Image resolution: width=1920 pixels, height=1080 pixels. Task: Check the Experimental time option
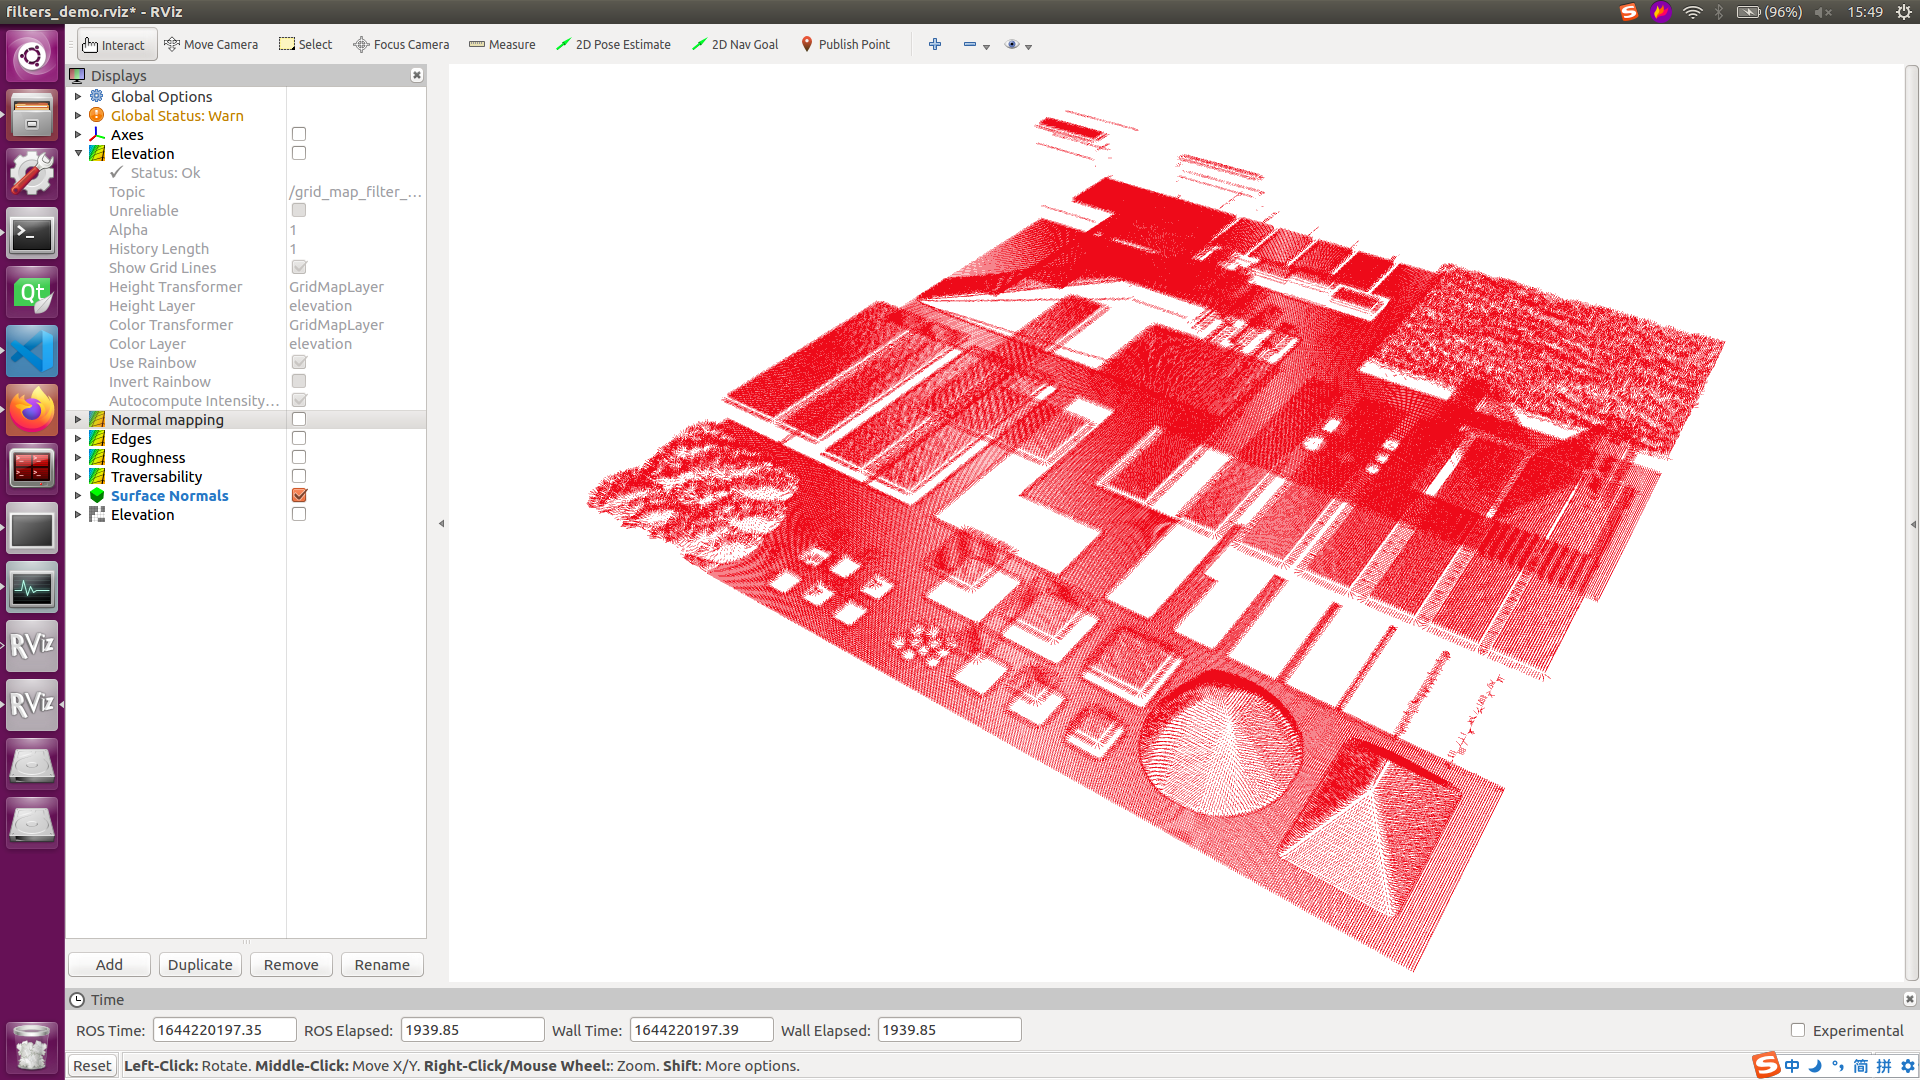tap(1797, 1030)
